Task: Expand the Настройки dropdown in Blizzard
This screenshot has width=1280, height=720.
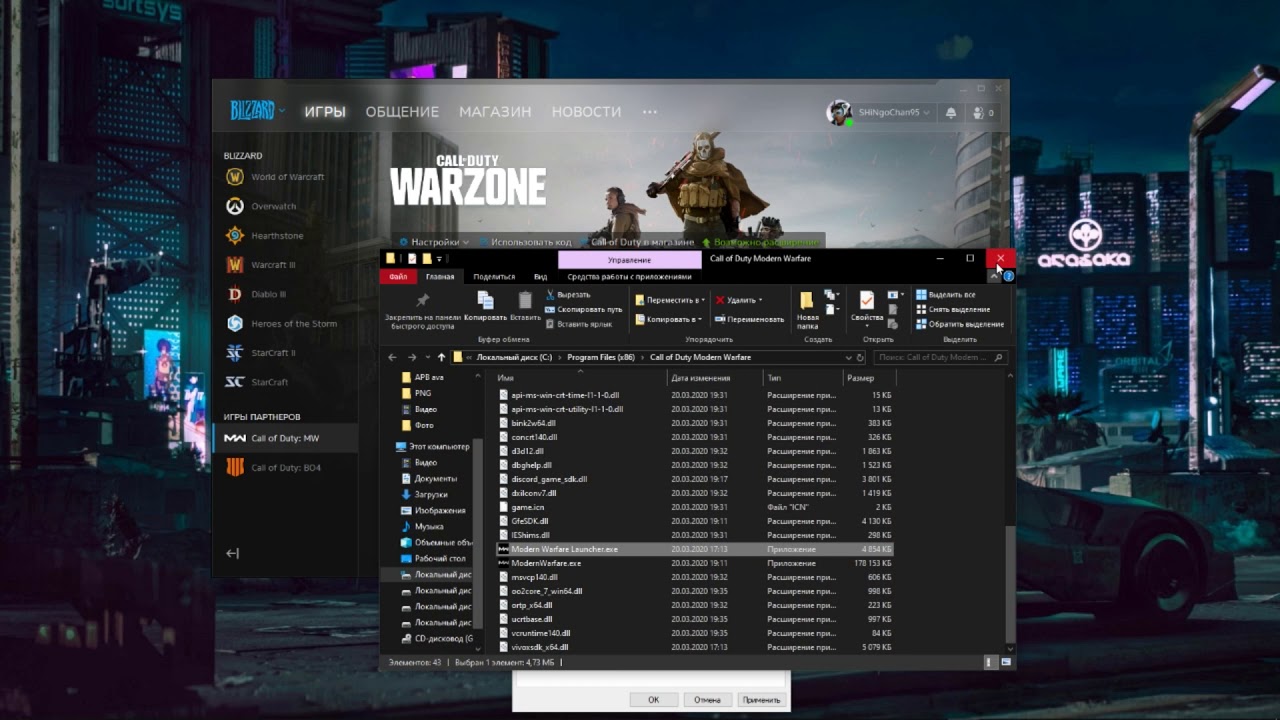Action: 434,242
